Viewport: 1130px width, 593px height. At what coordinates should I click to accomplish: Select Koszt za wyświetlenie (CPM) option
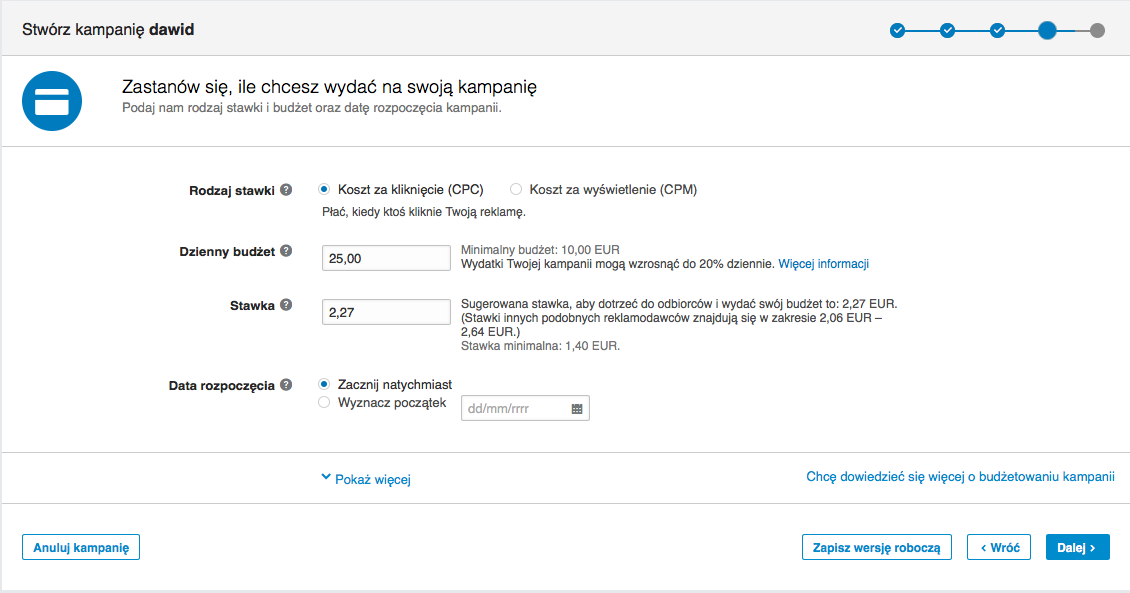coord(516,189)
